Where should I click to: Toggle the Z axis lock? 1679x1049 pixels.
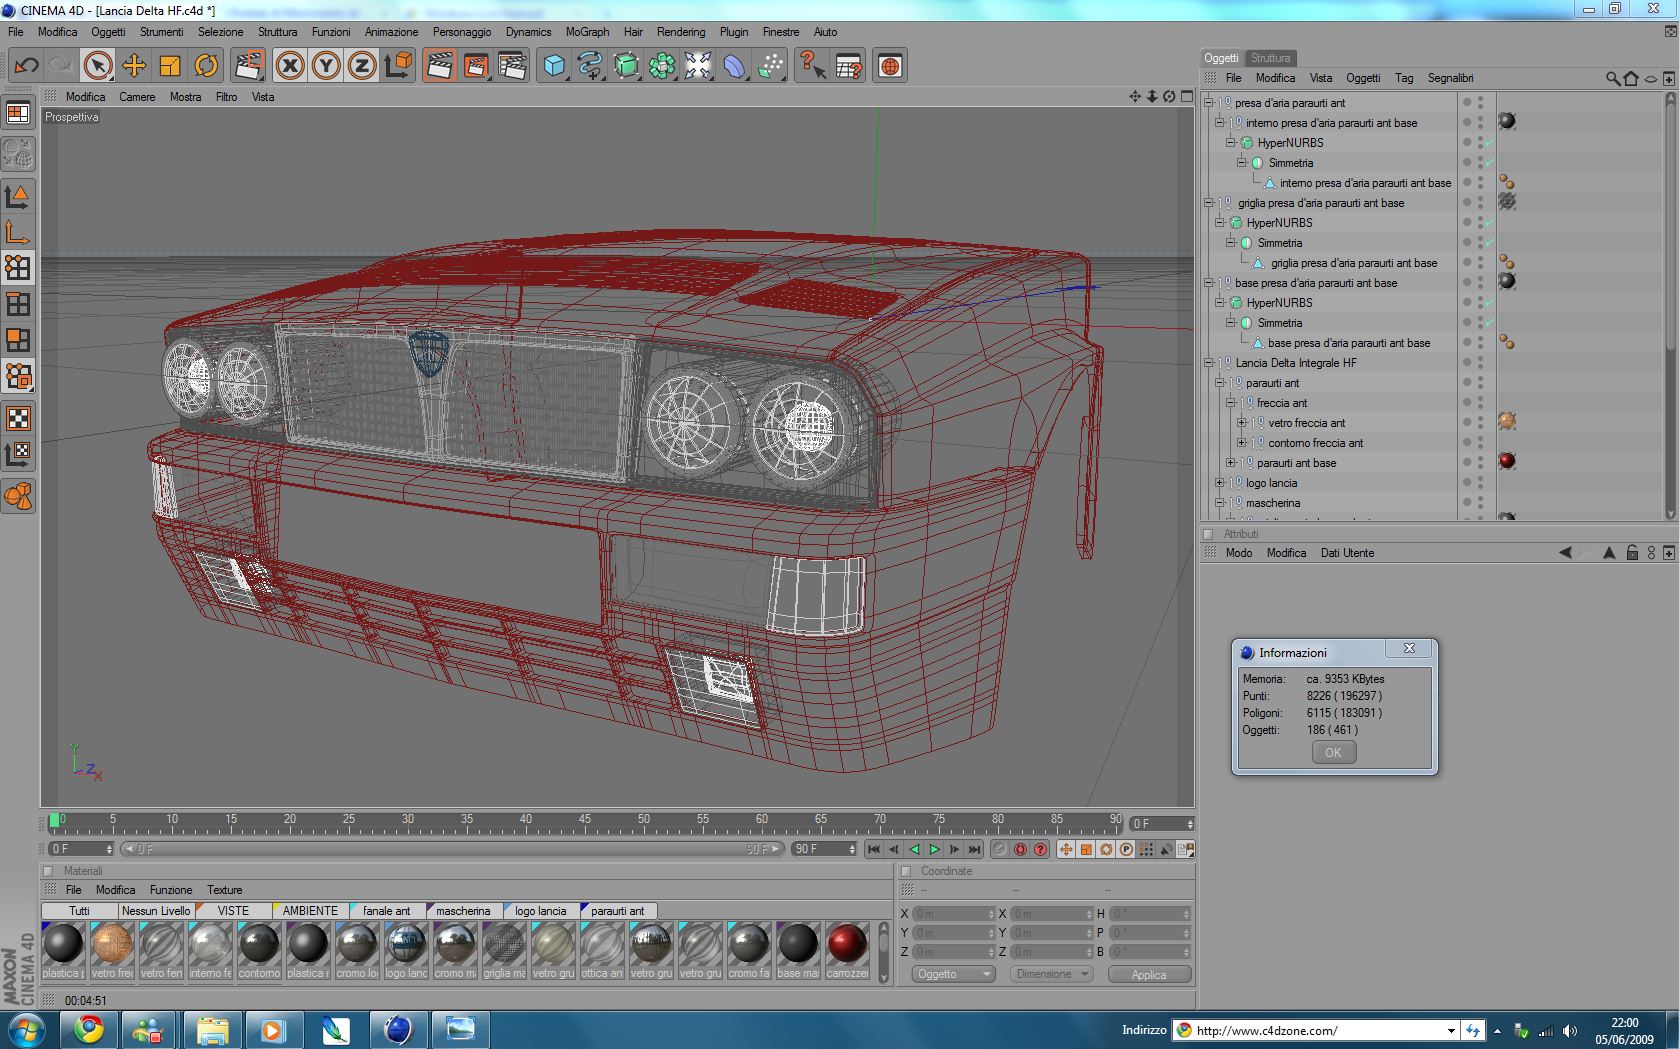(x=362, y=66)
